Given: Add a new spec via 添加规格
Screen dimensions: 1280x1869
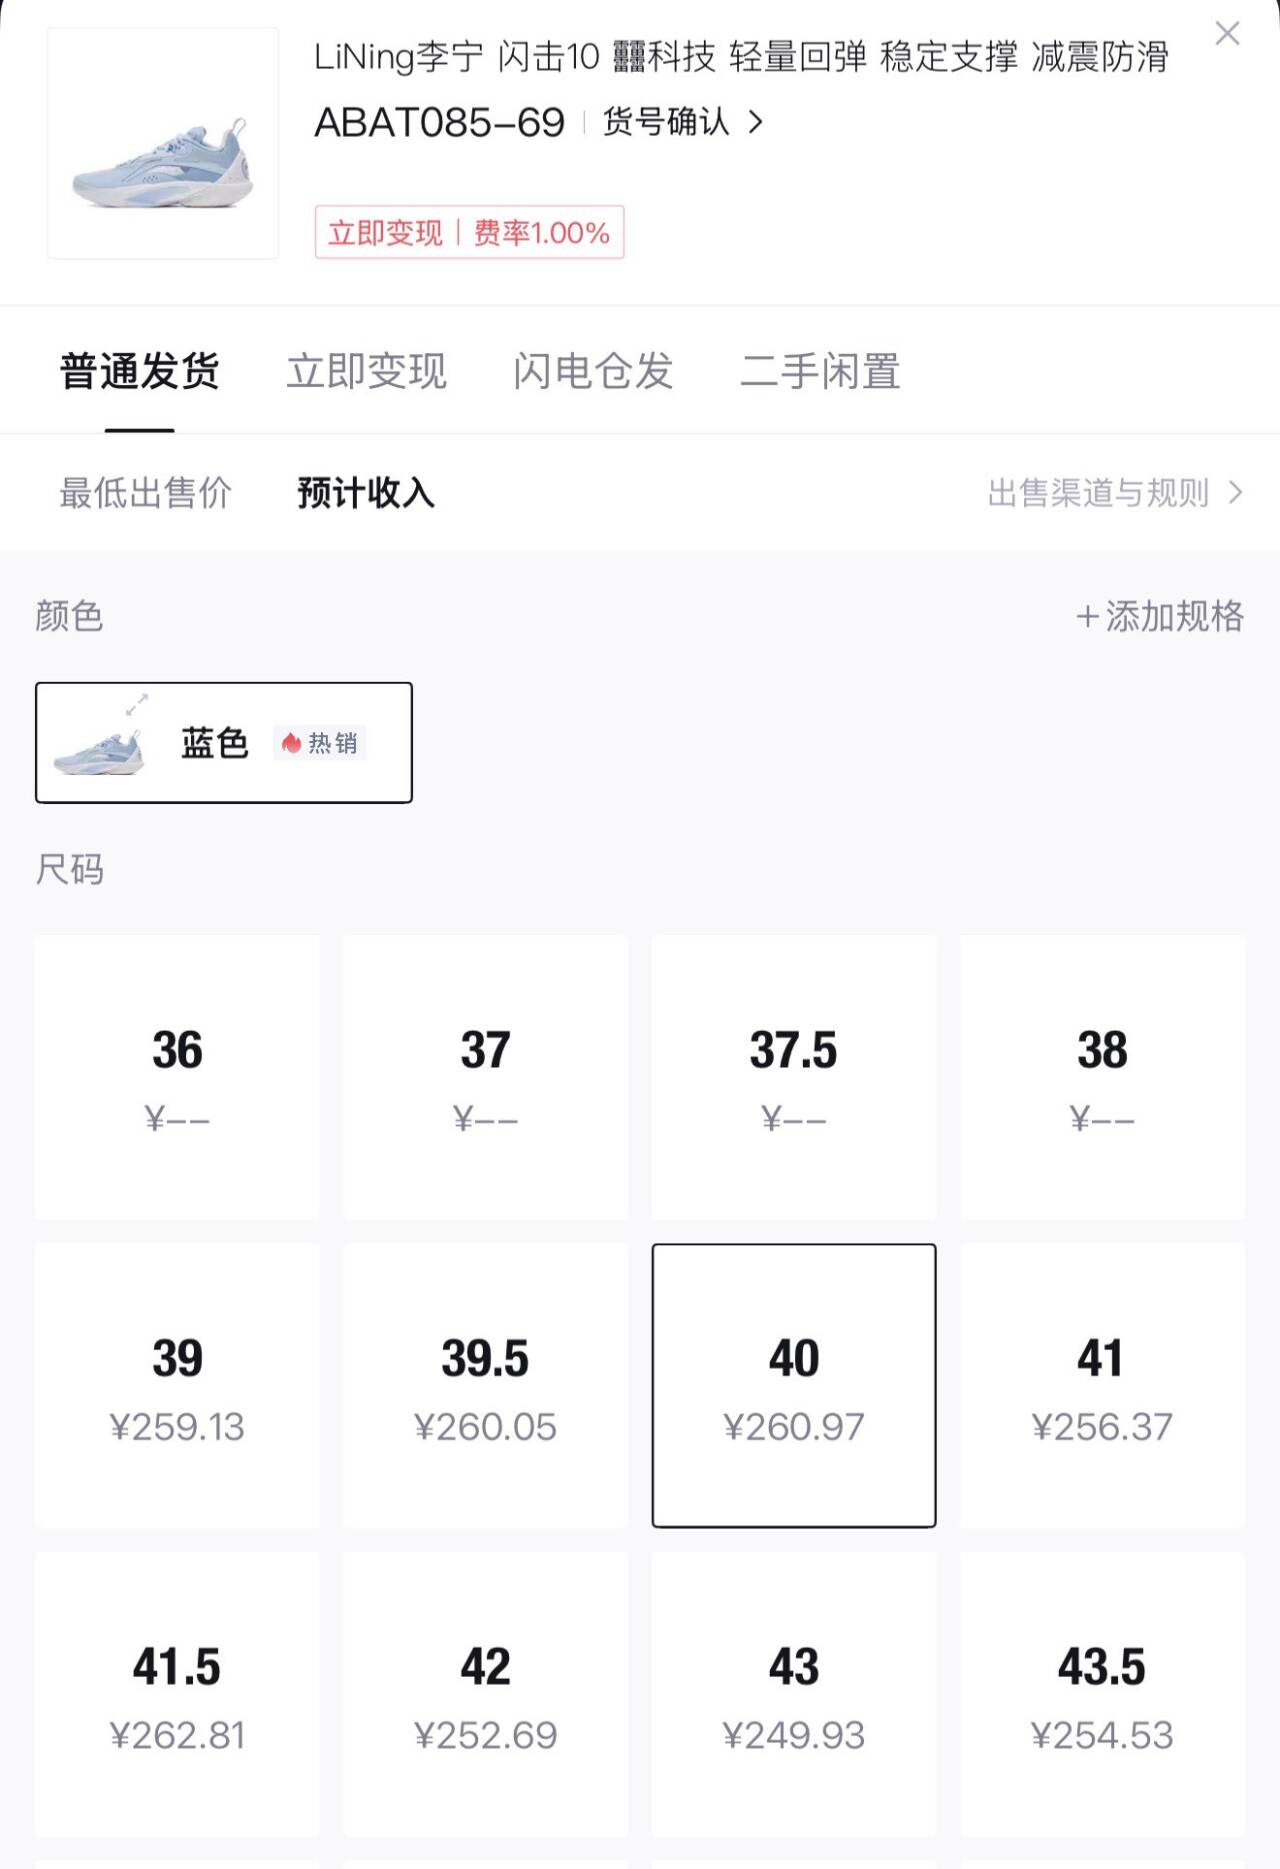Looking at the screenshot, I should coord(1160,616).
